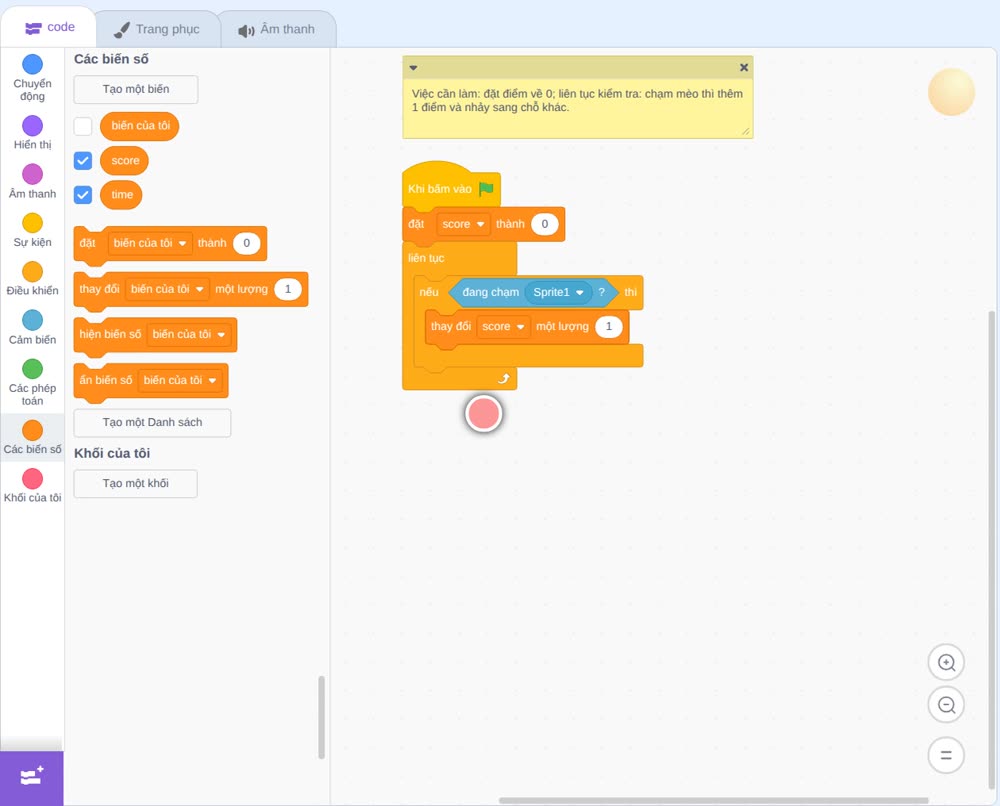Open score dropdown in workspace 'đặt' block

click(x=463, y=224)
